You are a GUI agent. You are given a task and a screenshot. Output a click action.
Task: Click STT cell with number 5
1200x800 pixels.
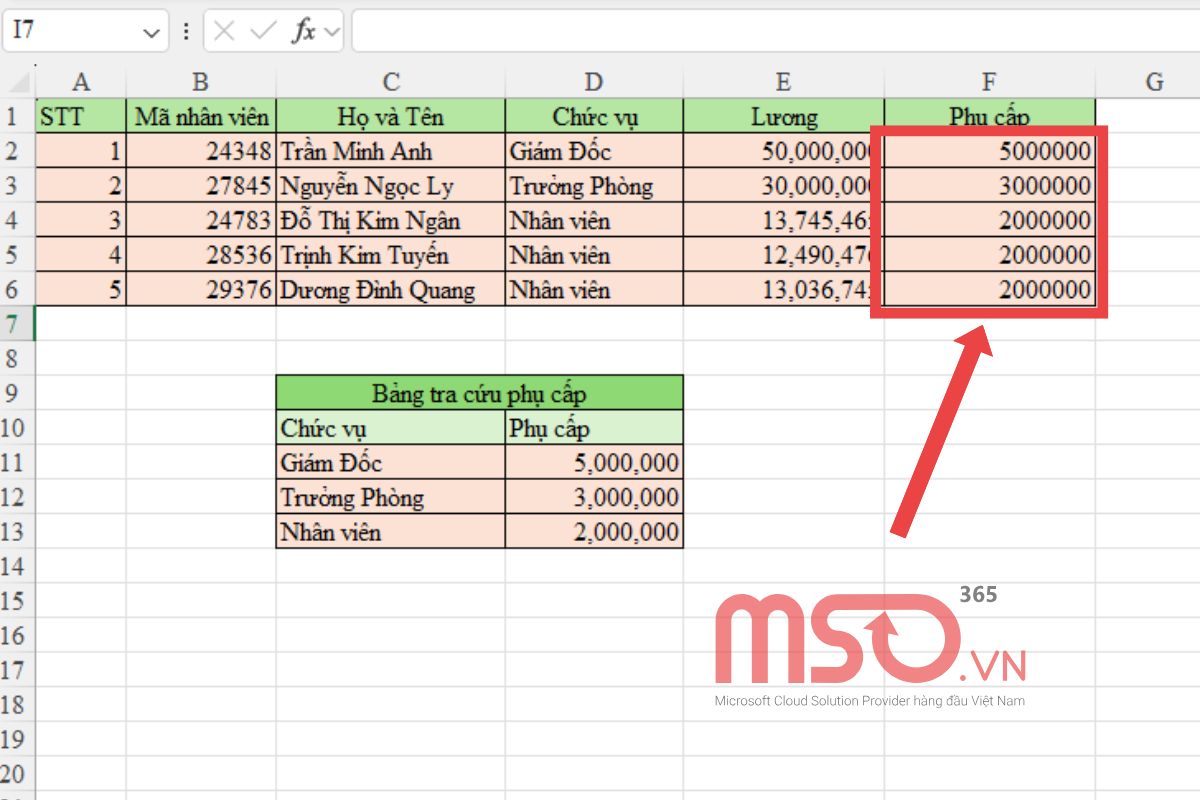coord(81,289)
